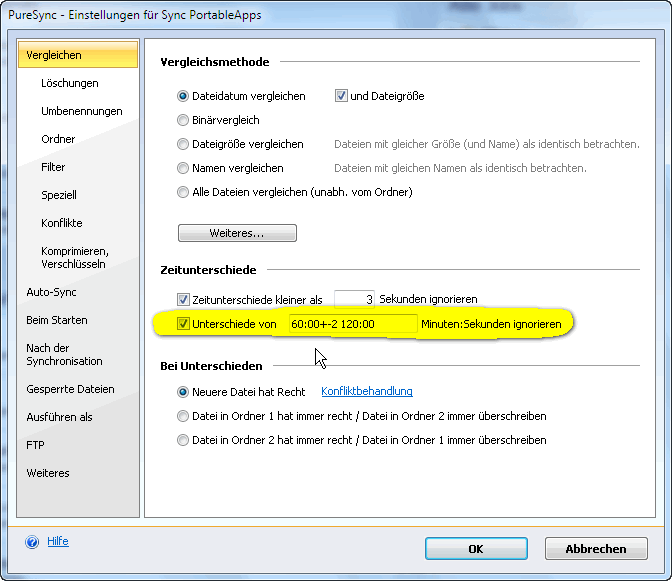Screen dimensions: 672x581
Task: Confirm settings with the OK button
Action: pos(476,549)
